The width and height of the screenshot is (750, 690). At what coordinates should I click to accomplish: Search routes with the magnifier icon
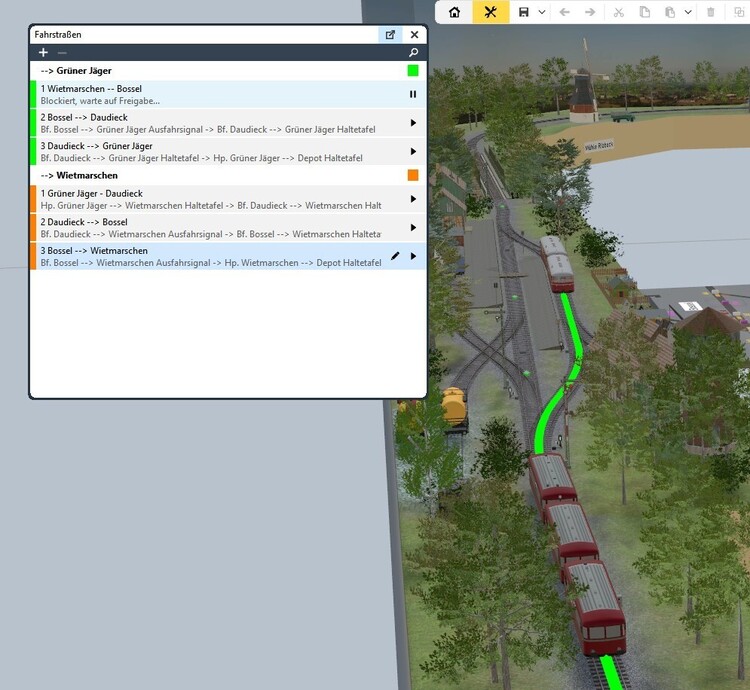(x=413, y=52)
